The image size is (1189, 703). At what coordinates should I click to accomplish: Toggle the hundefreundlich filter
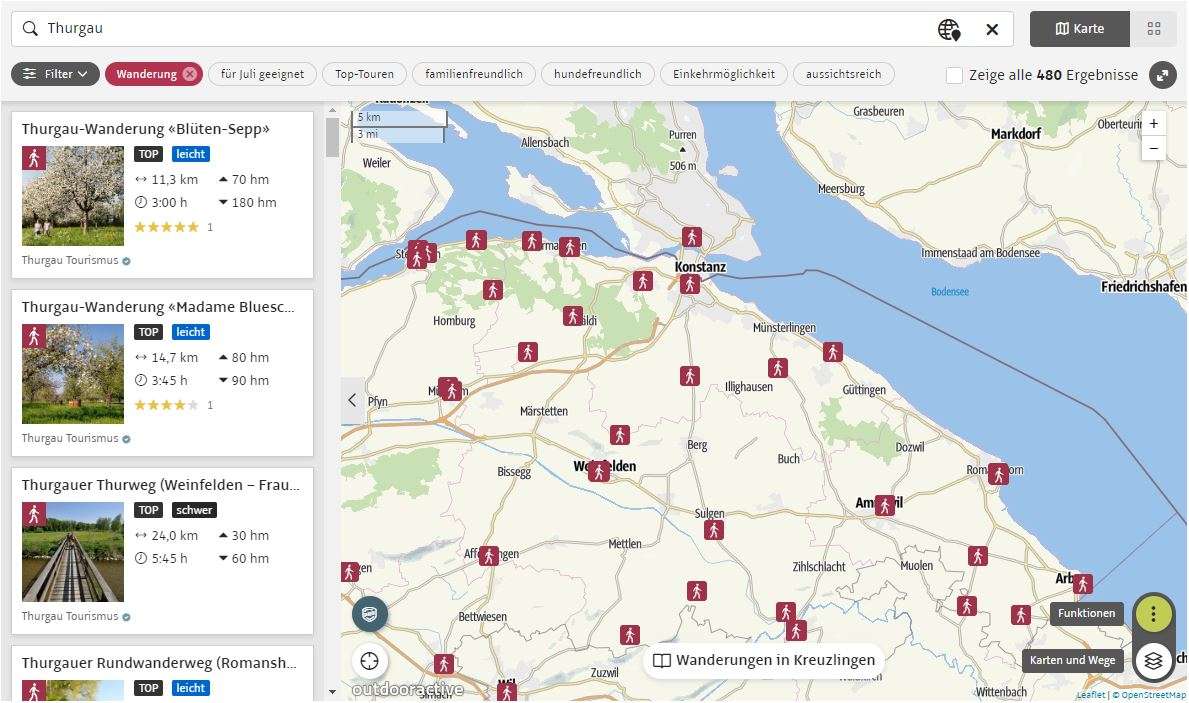[x=597, y=74]
